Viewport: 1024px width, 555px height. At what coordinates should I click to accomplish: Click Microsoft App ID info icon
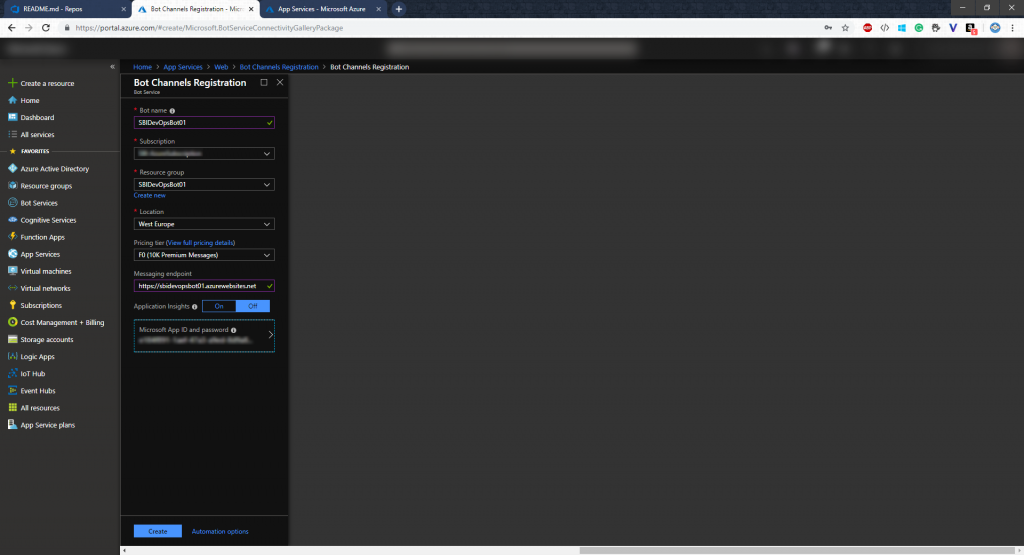pyautogui.click(x=234, y=330)
